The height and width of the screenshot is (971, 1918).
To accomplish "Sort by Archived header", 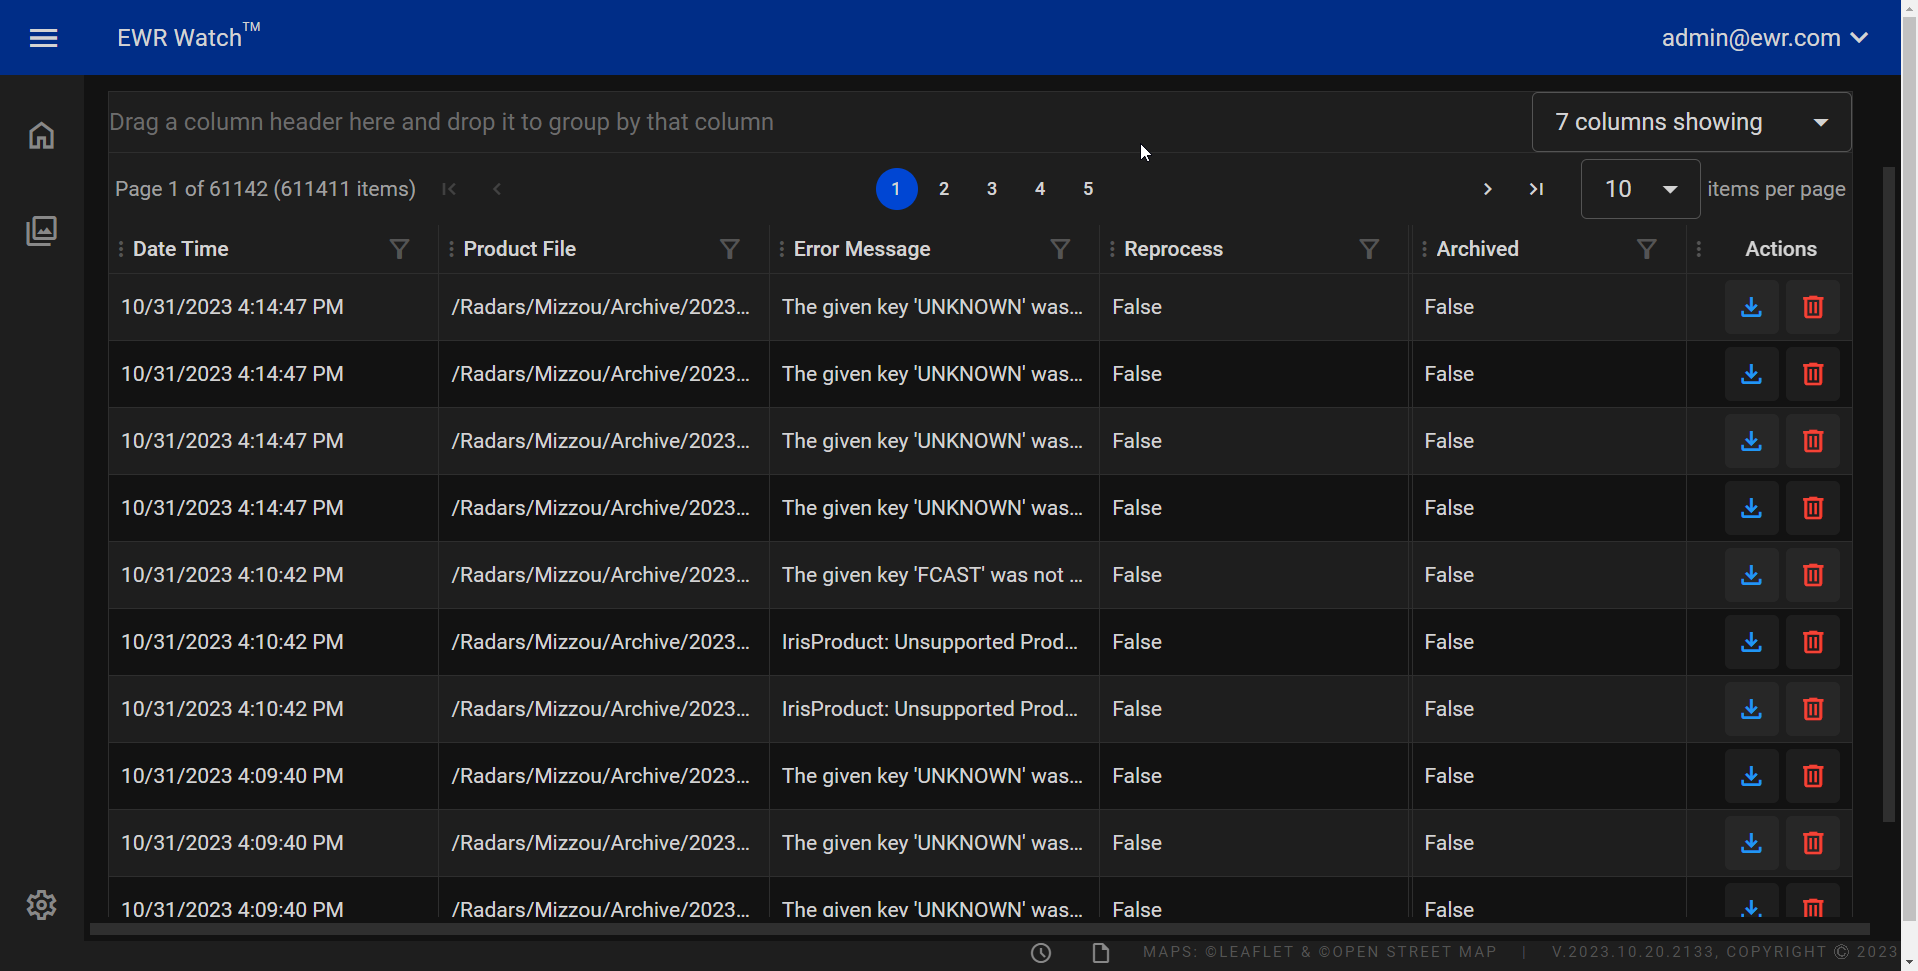I will [x=1478, y=249].
